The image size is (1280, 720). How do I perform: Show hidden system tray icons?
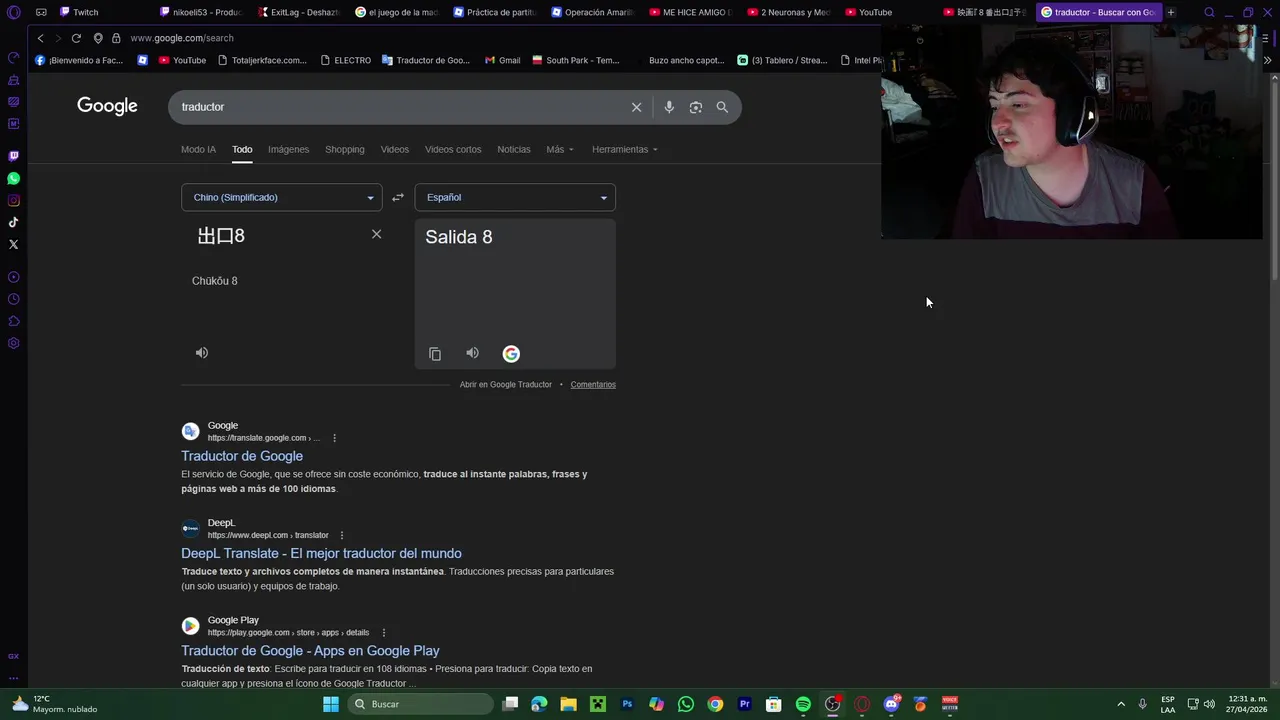click(x=1120, y=704)
